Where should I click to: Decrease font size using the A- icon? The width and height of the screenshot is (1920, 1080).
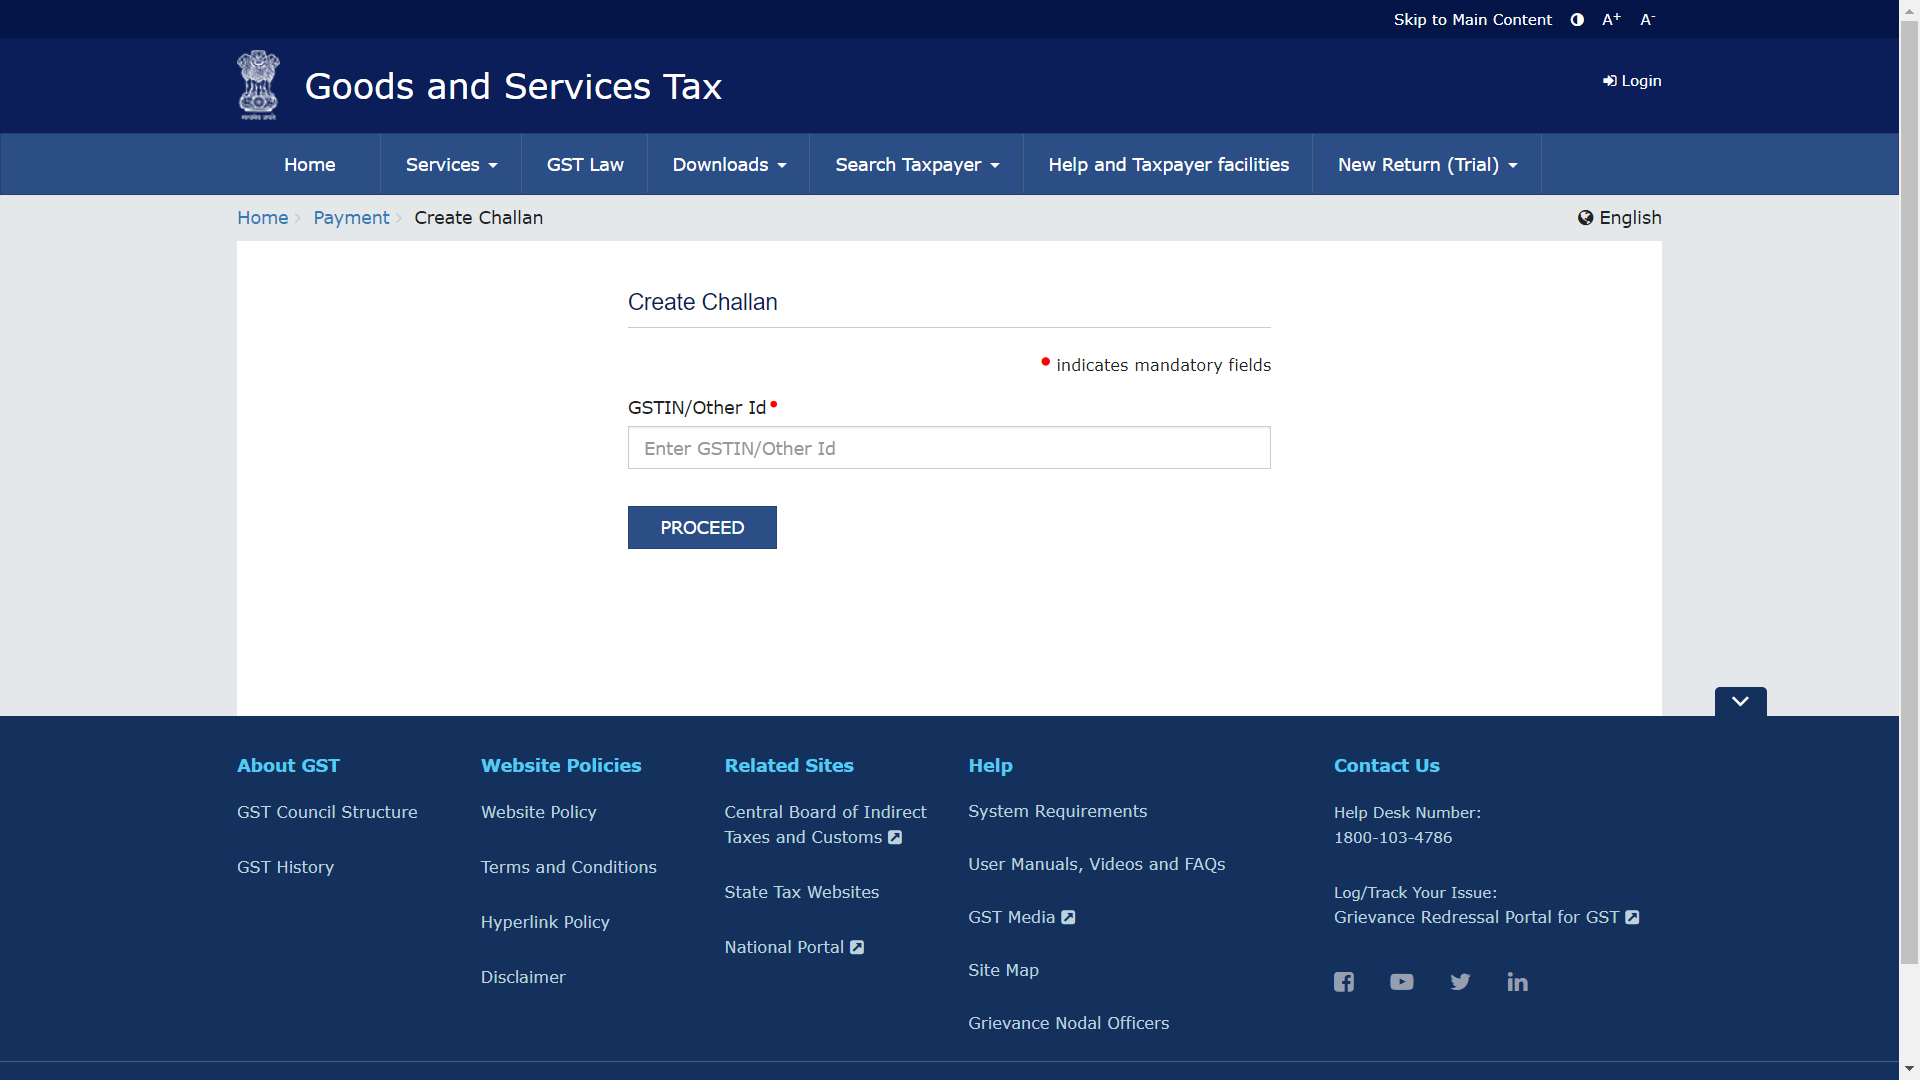click(1647, 19)
